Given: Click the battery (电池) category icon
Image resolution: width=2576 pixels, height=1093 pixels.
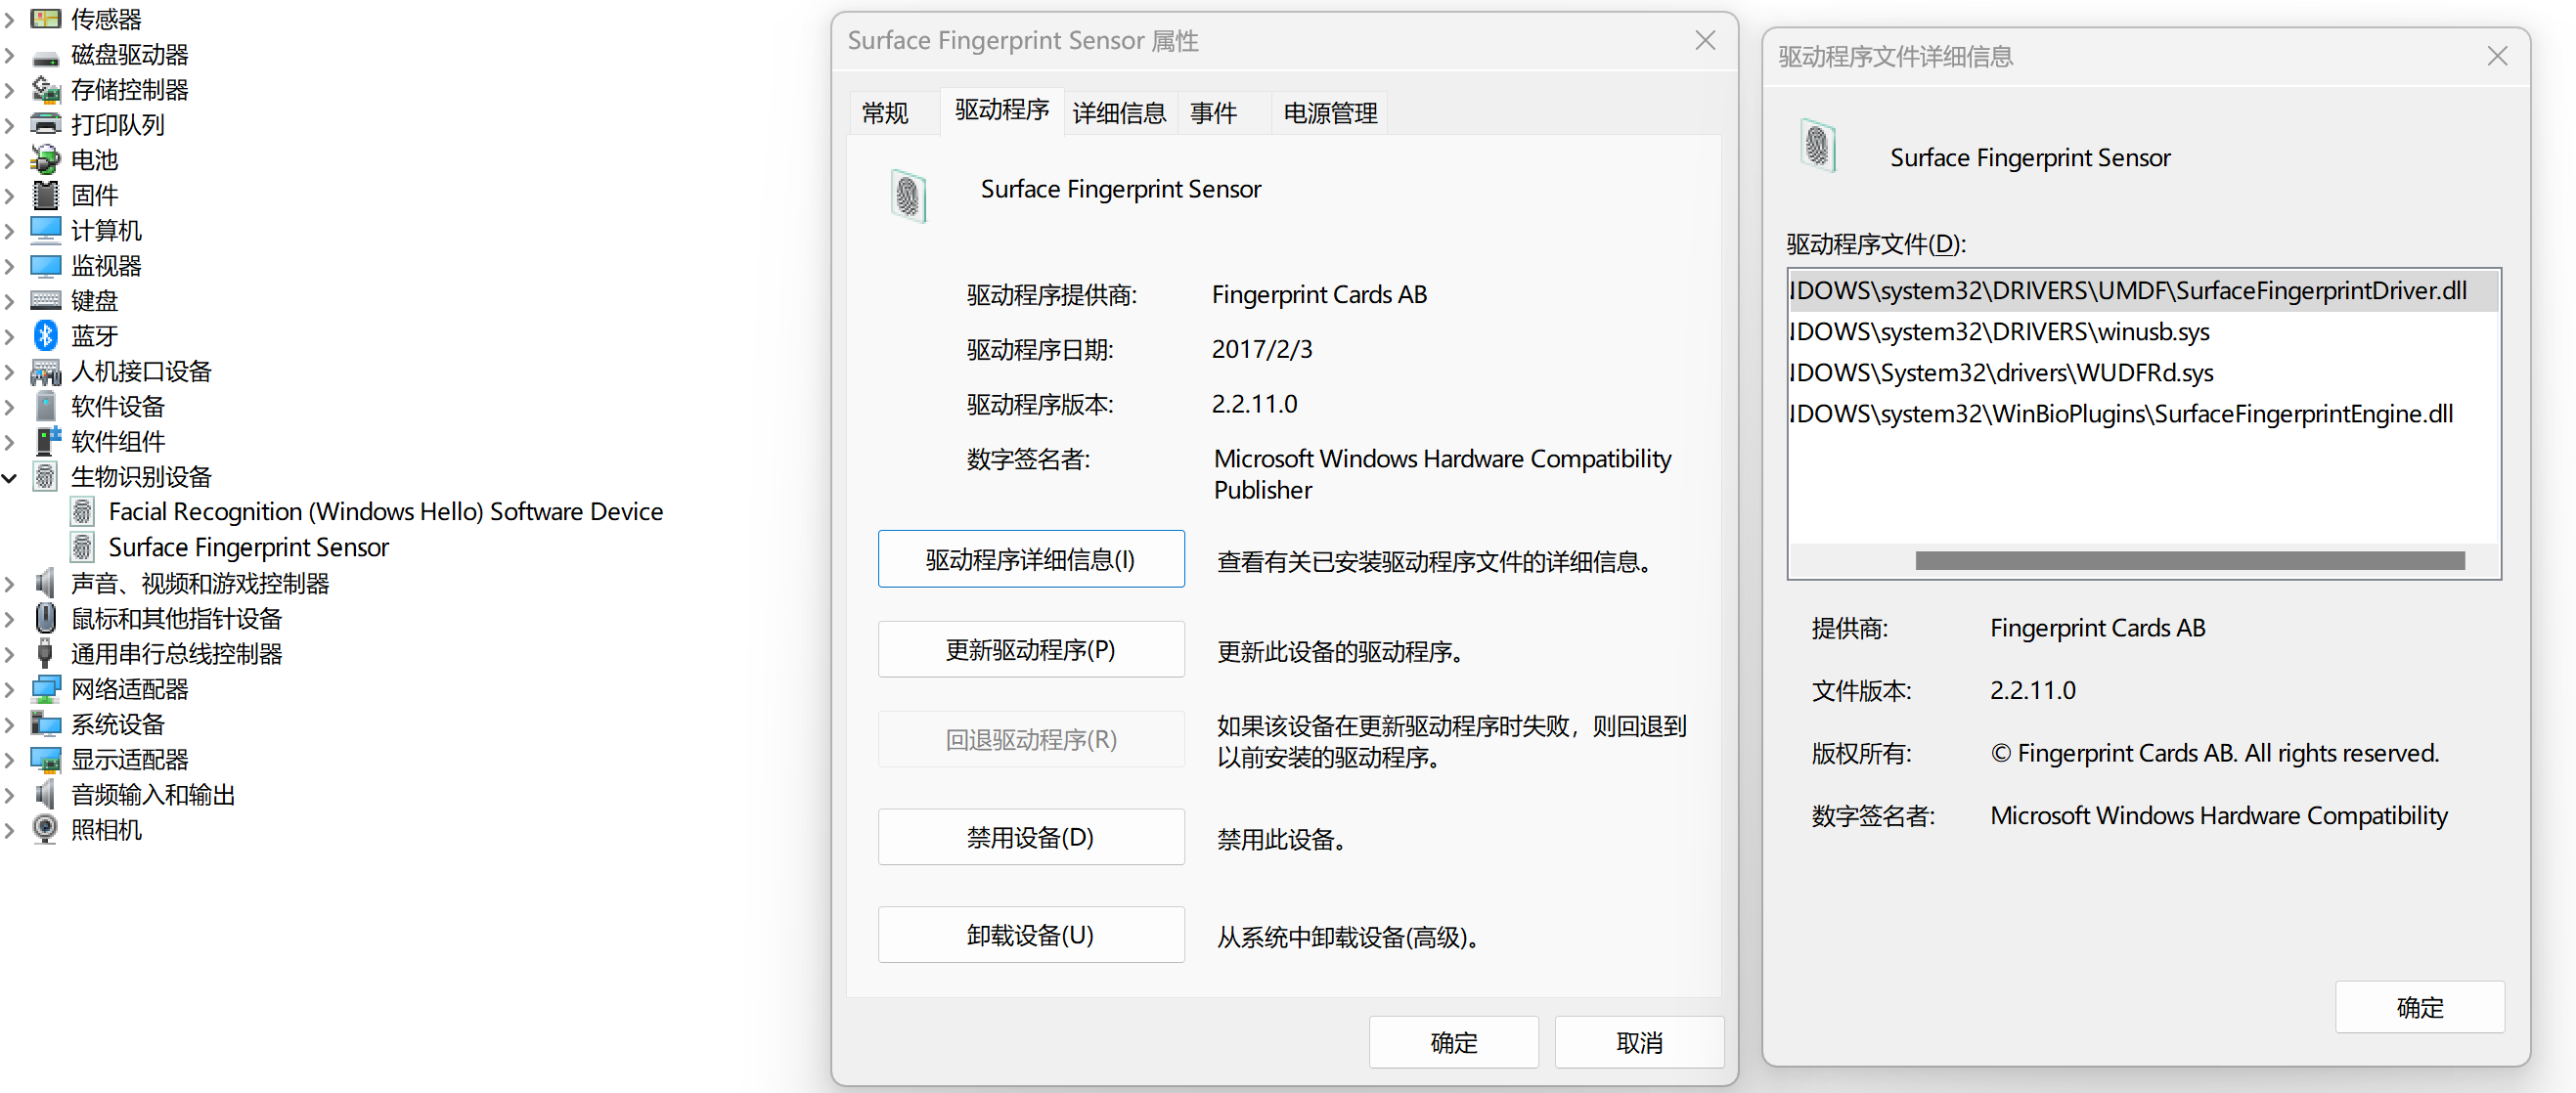Looking at the screenshot, I should pyautogui.click(x=45, y=159).
